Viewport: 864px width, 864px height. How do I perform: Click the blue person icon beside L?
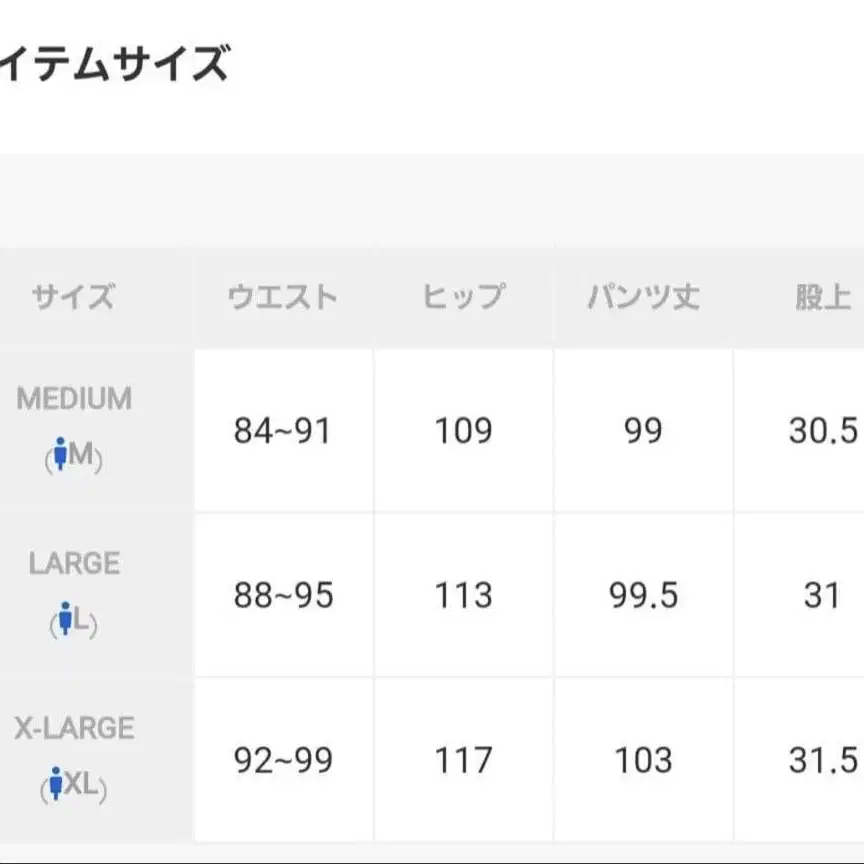click(66, 621)
